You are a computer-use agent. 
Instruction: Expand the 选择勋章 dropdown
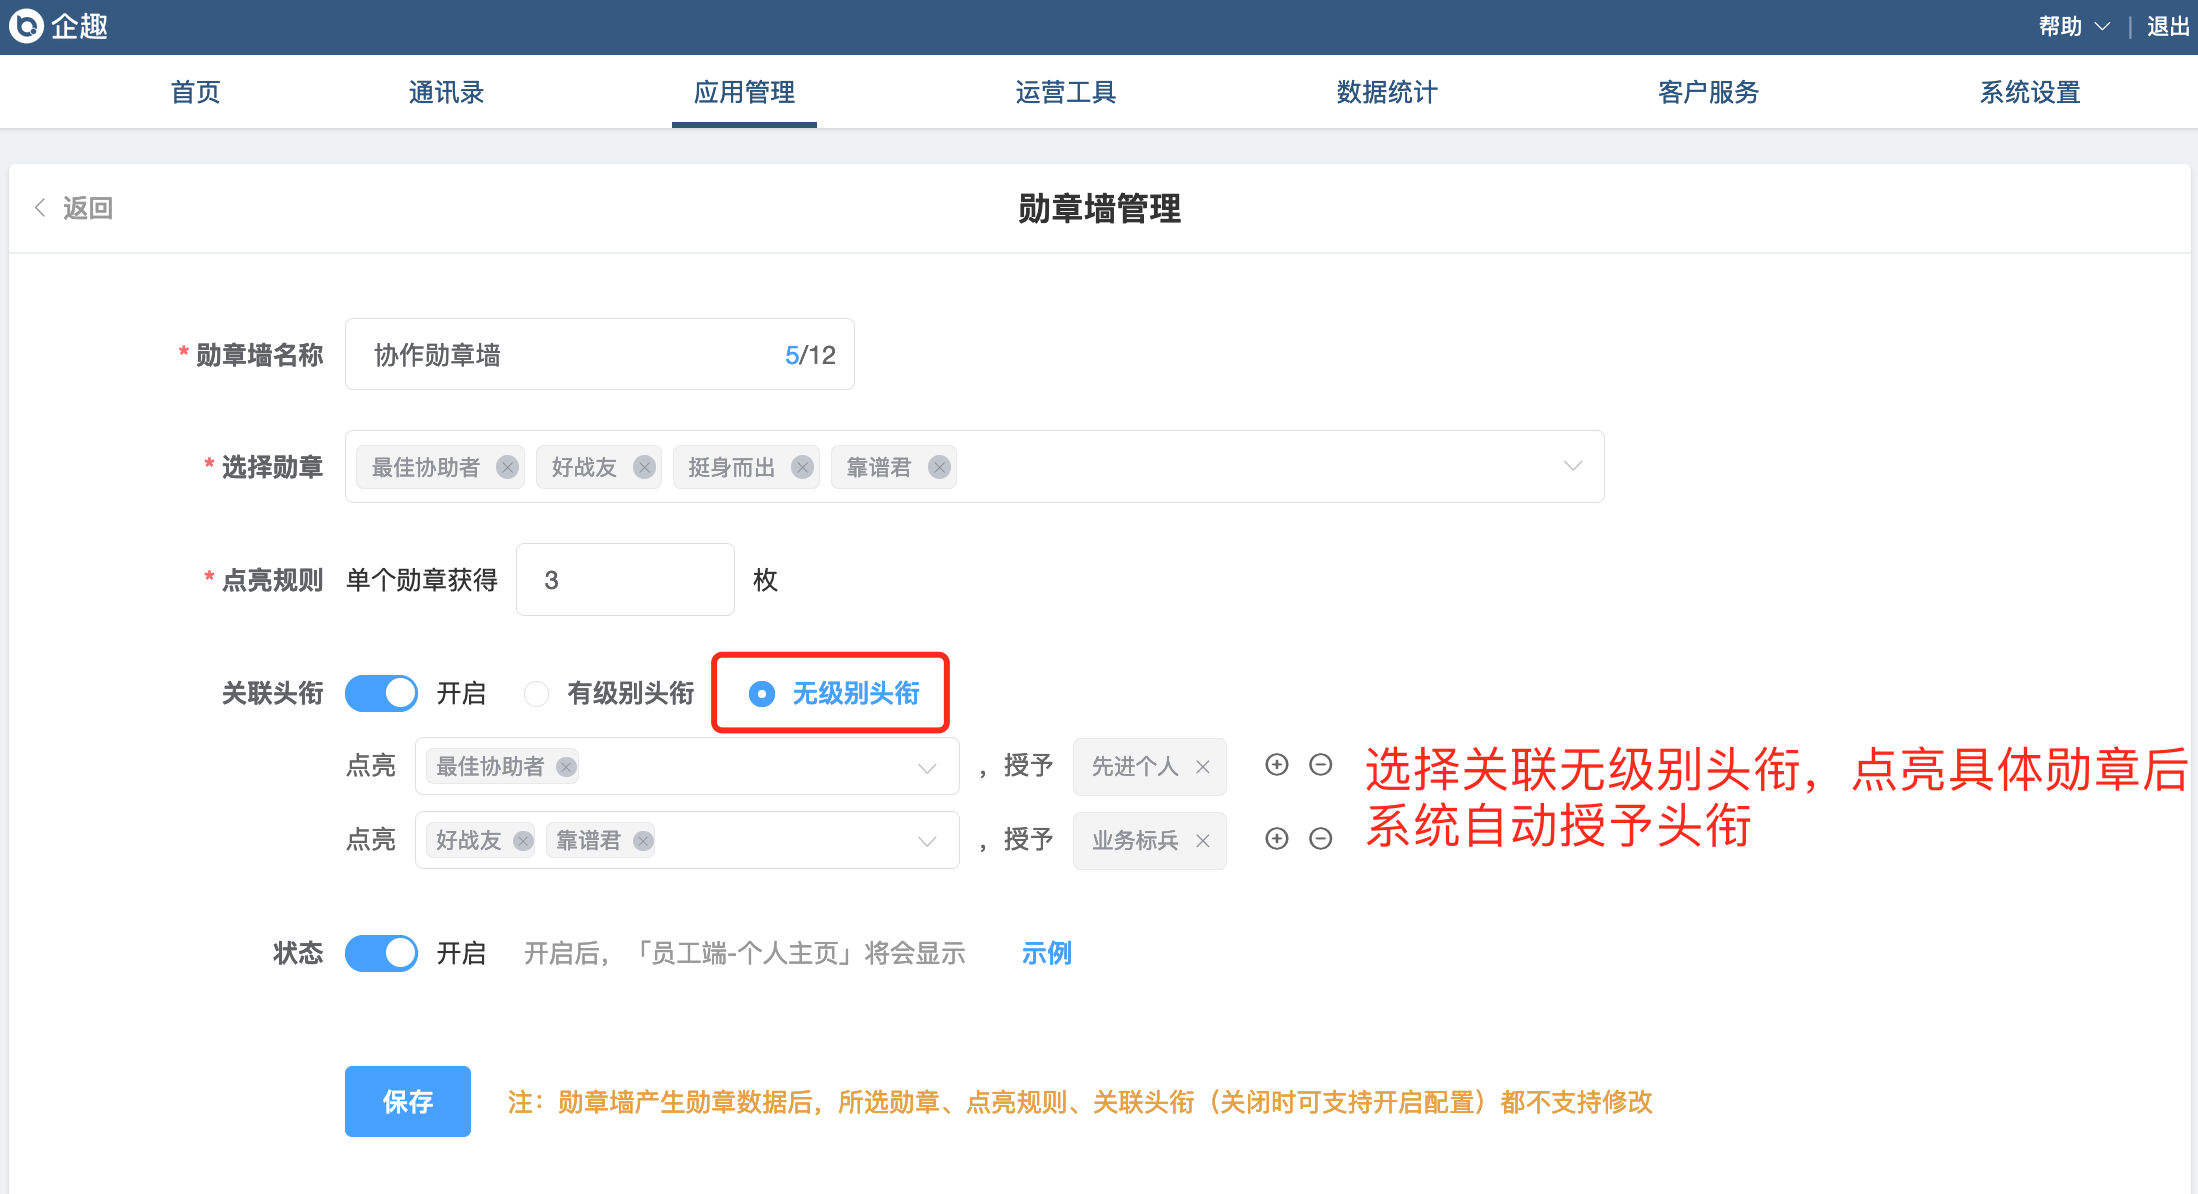click(x=1572, y=467)
